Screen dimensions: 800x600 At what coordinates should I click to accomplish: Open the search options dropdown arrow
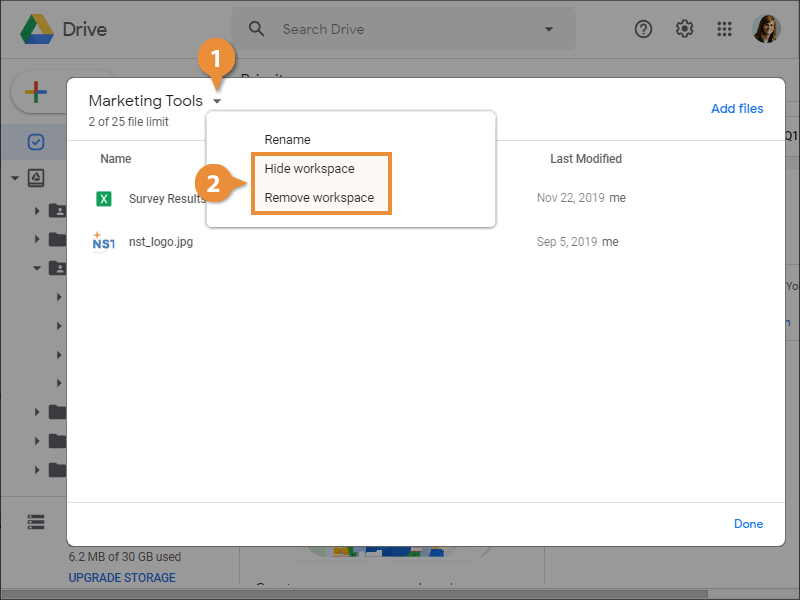(548, 29)
